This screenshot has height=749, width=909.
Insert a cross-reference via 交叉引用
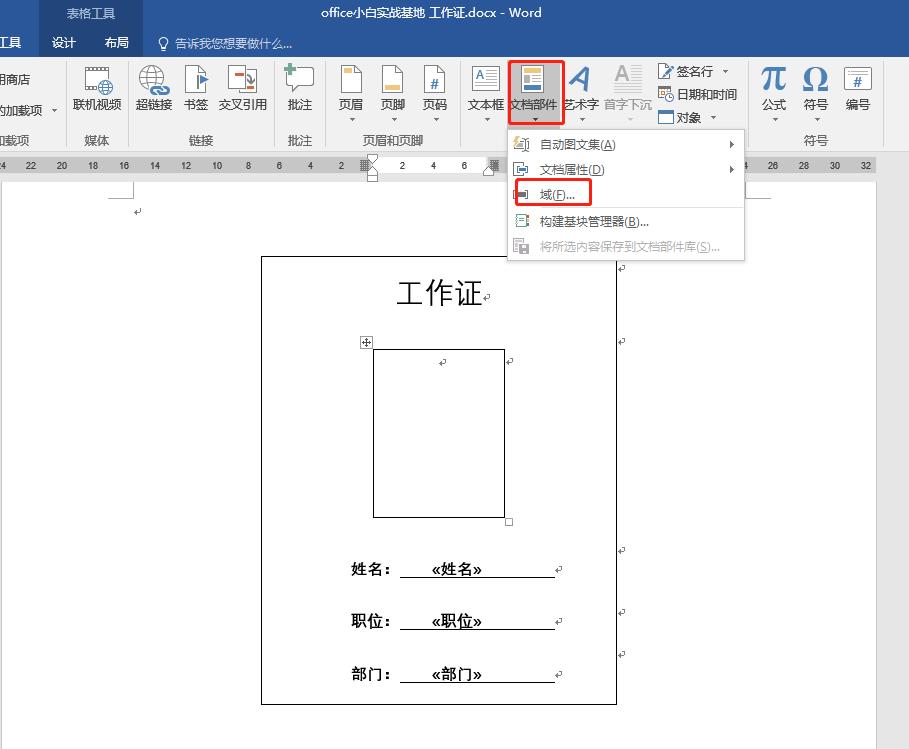tap(242, 90)
